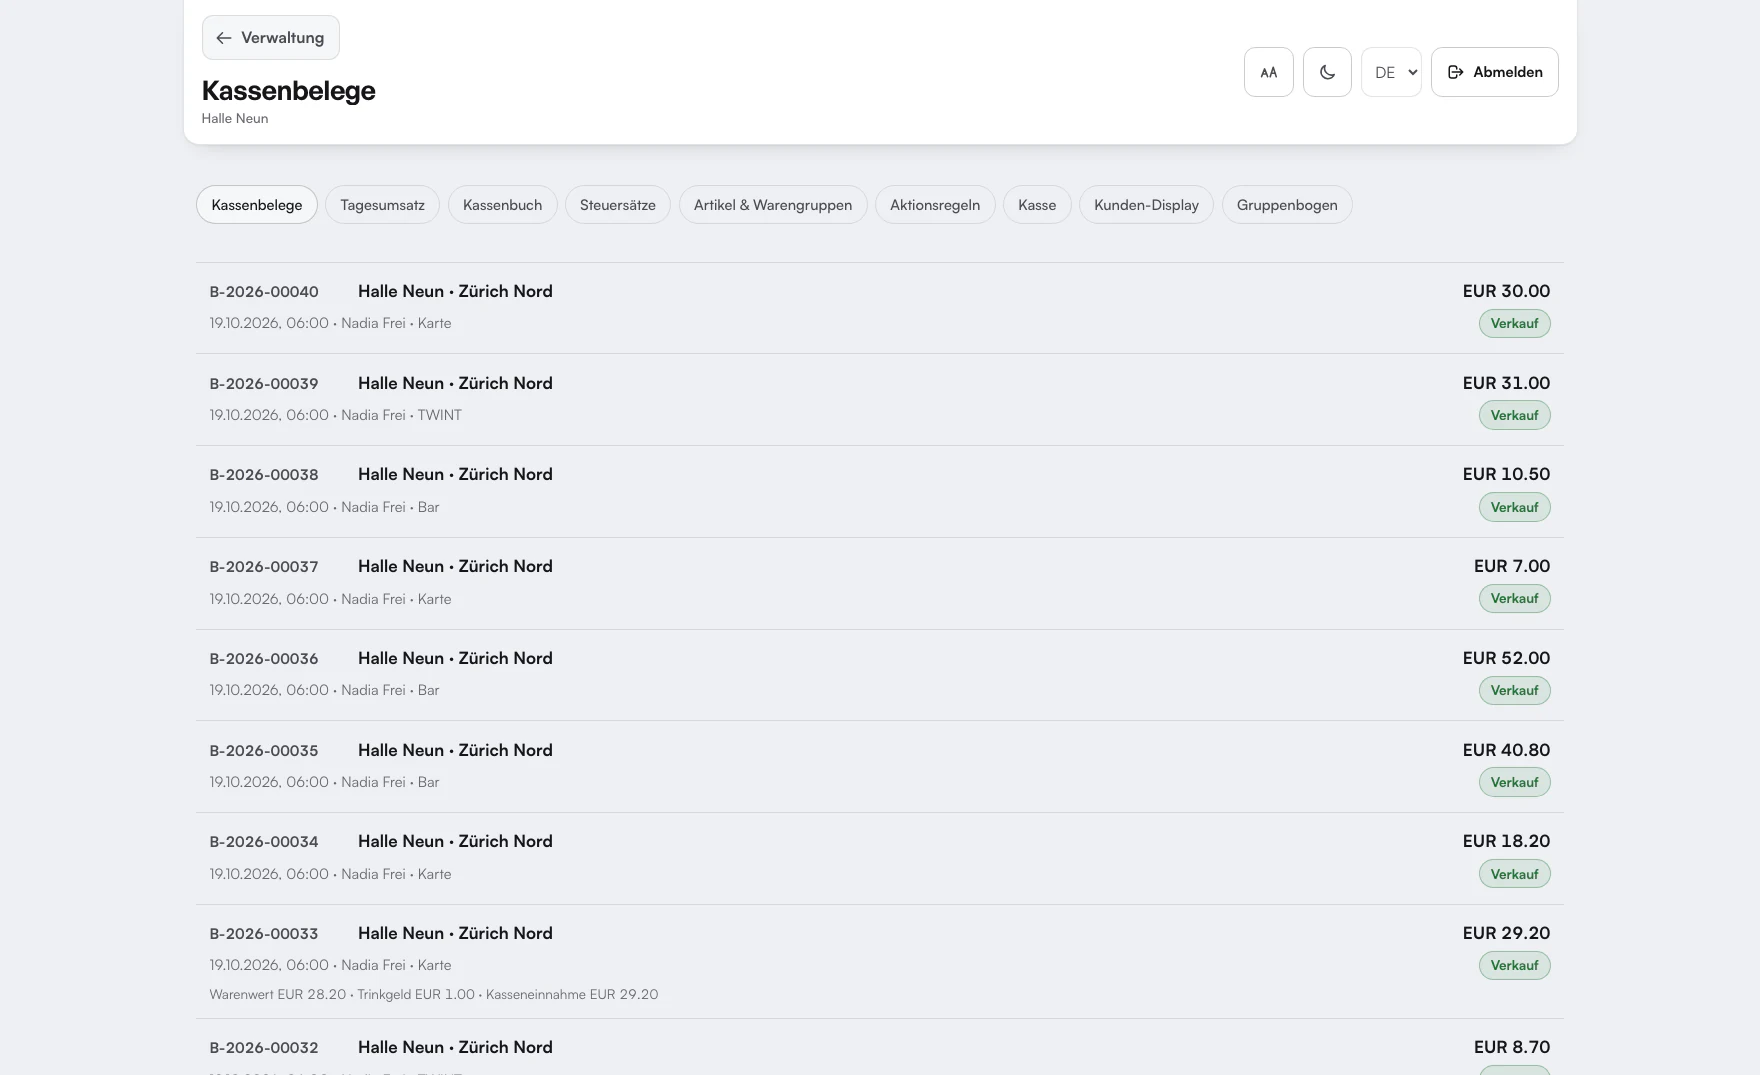Toggle dark mode moon icon

pyautogui.click(x=1327, y=72)
